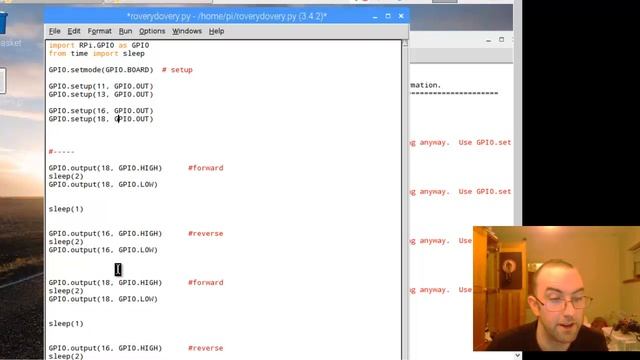
Task: Click the second '#forward' comment
Action: coord(205,282)
